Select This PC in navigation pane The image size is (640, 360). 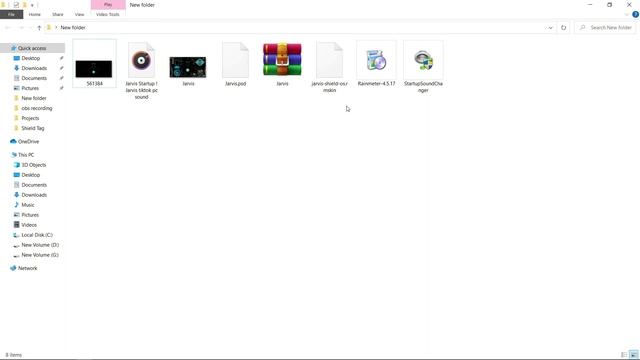point(26,155)
